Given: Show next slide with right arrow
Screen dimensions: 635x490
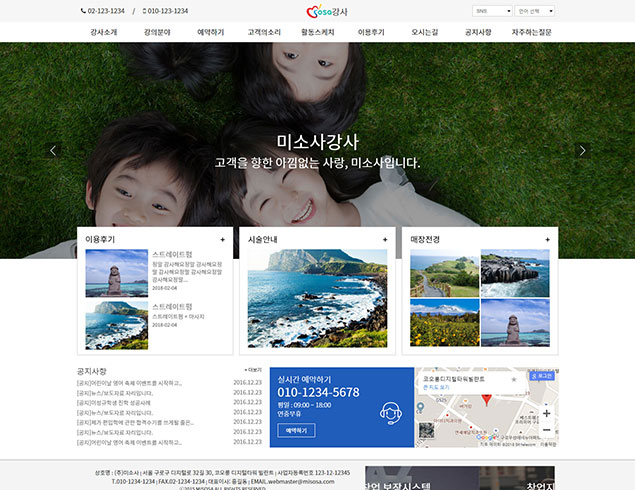Looking at the screenshot, I should tap(582, 151).
